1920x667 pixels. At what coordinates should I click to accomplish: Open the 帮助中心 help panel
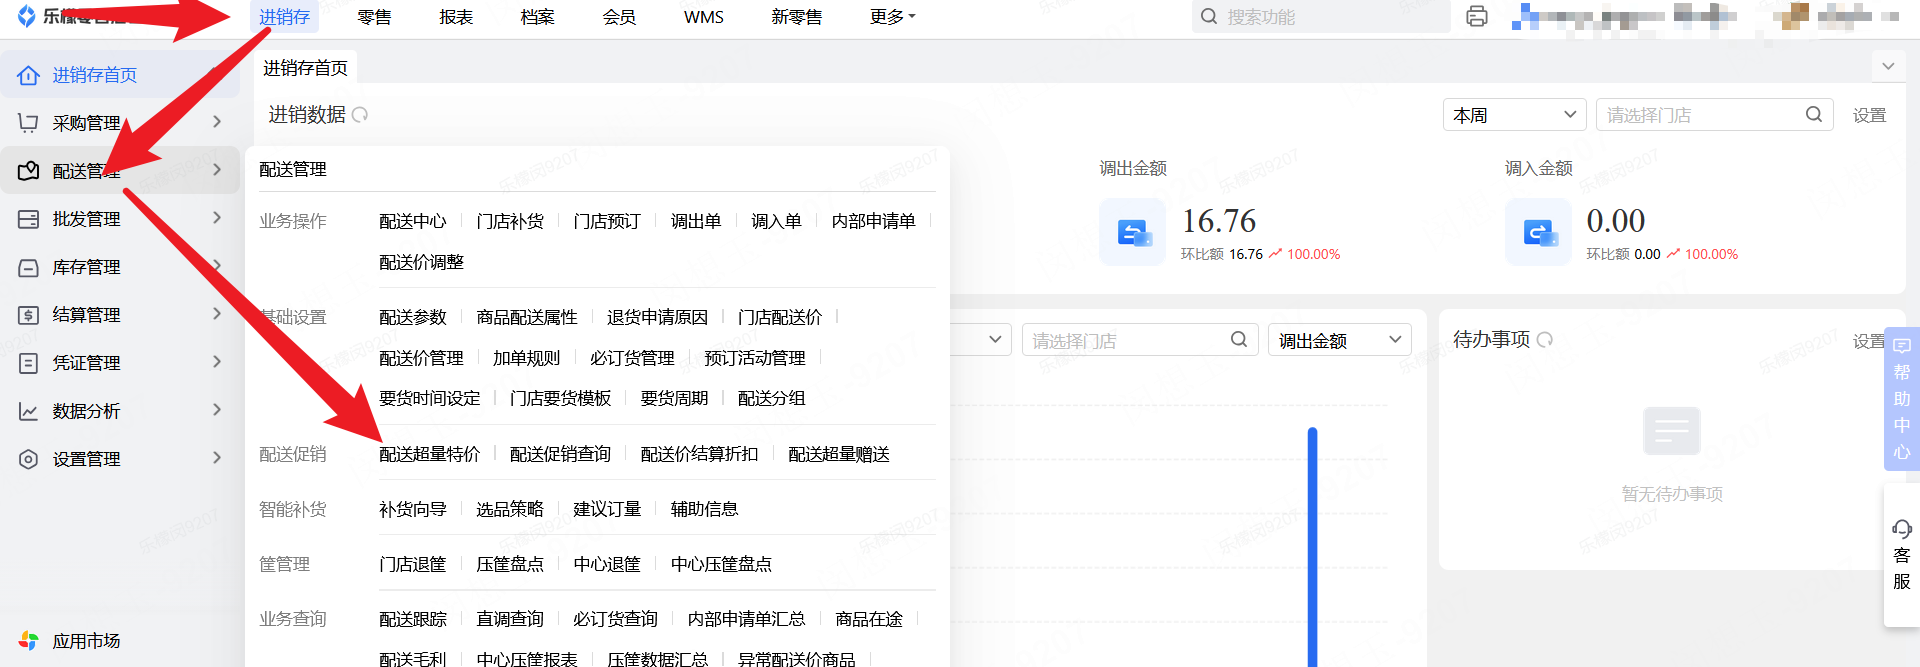(1902, 399)
